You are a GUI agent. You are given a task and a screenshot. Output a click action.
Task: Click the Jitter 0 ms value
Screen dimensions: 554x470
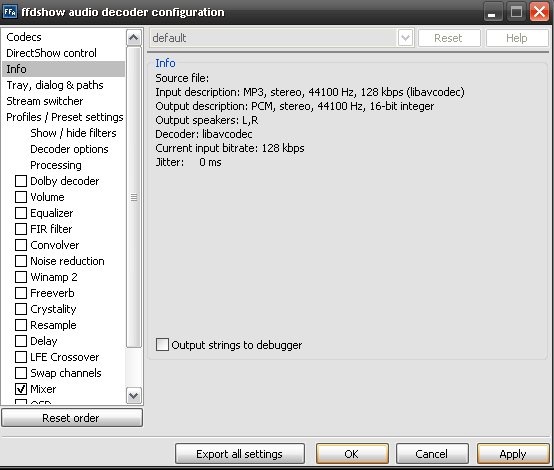click(210, 162)
